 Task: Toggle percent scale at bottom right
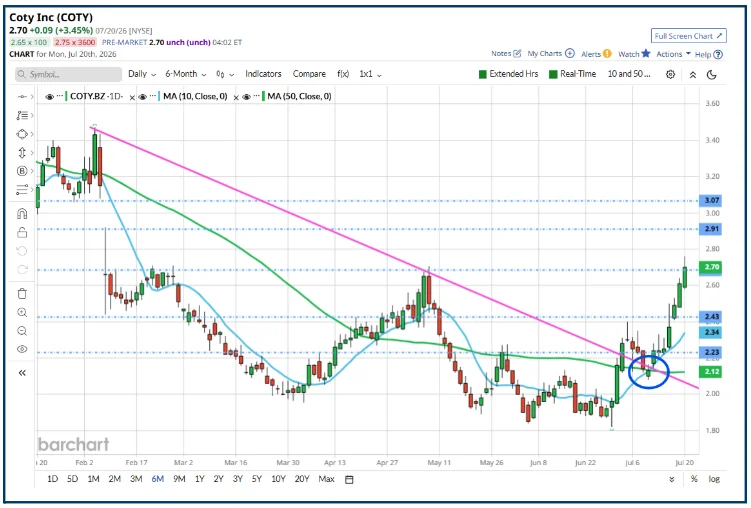(x=694, y=479)
